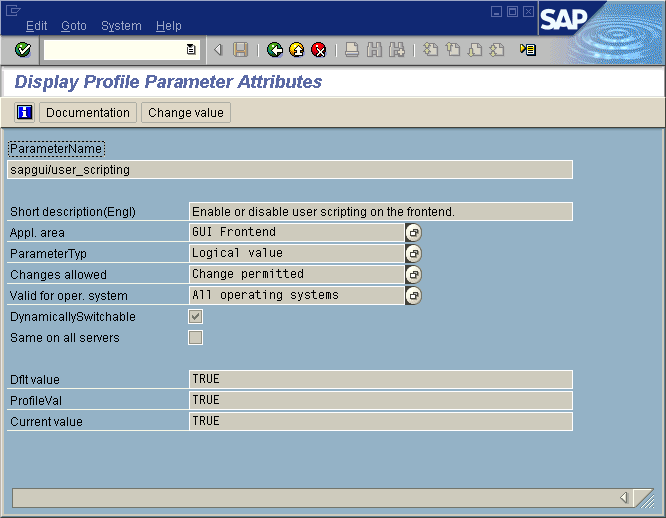Open the command field history dropdown
The height and width of the screenshot is (518, 666).
point(191,50)
